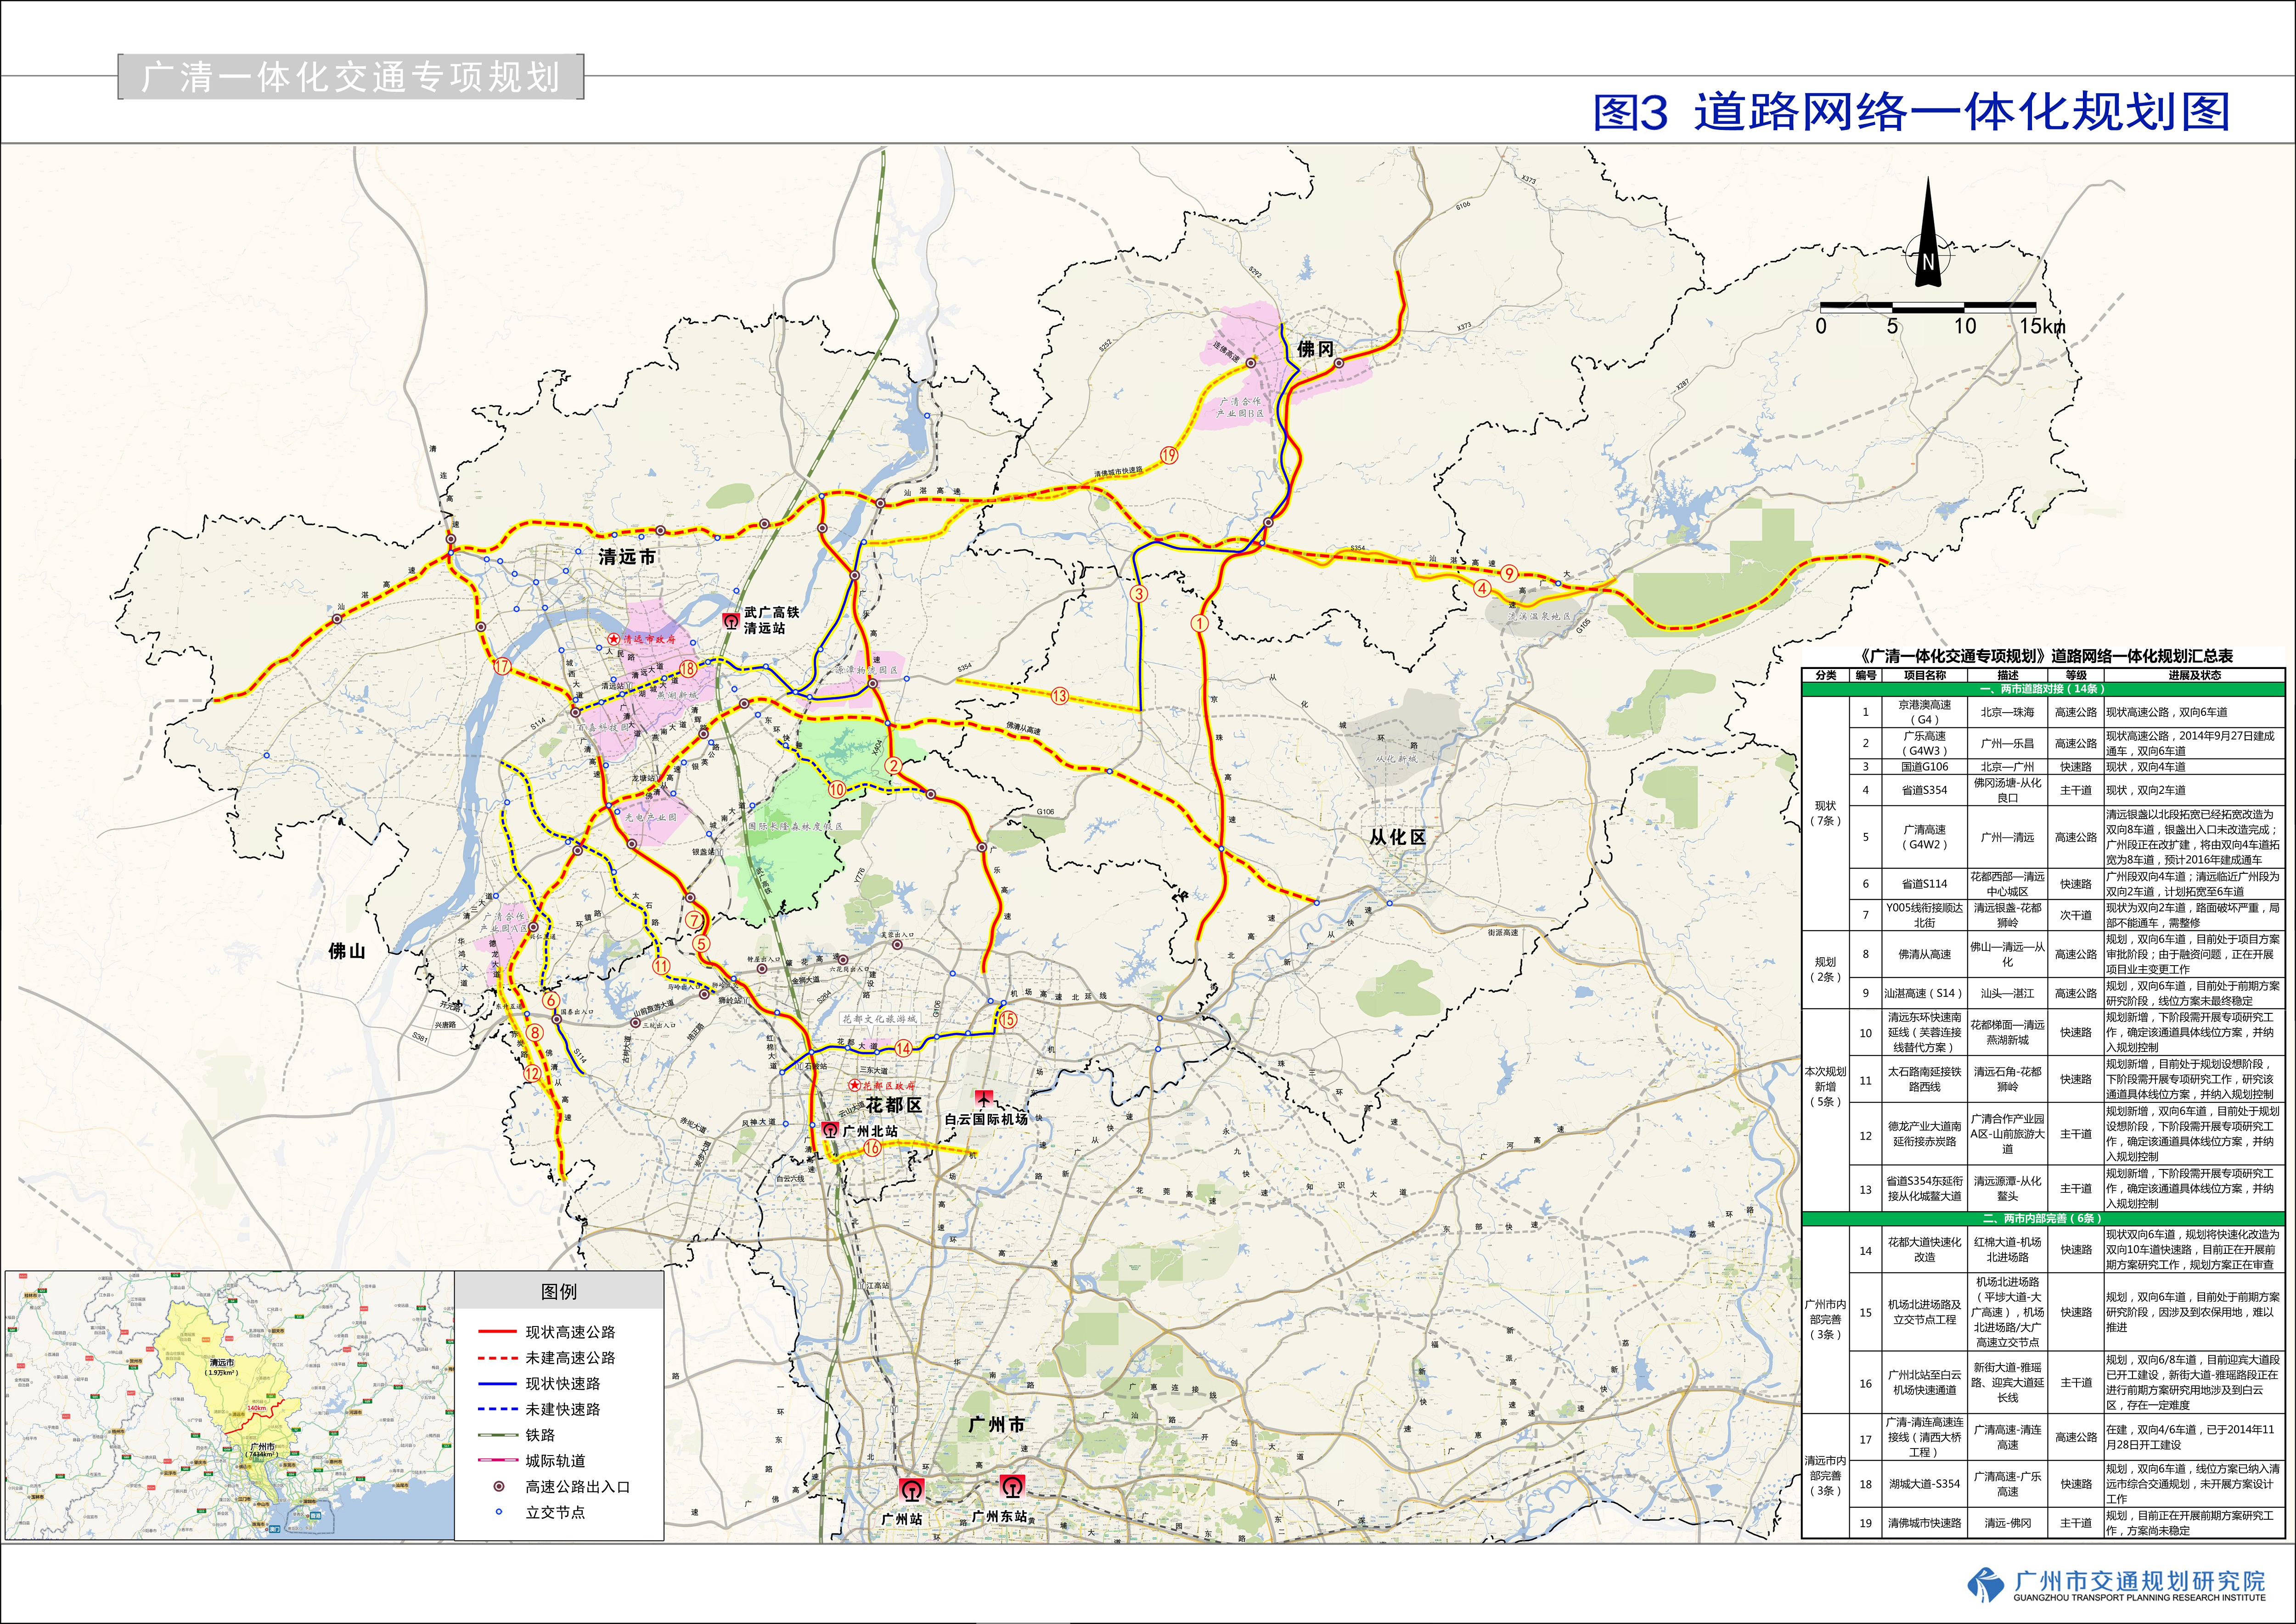Click the Guangzhou North Station (广州北站) railway icon

tap(830, 1130)
